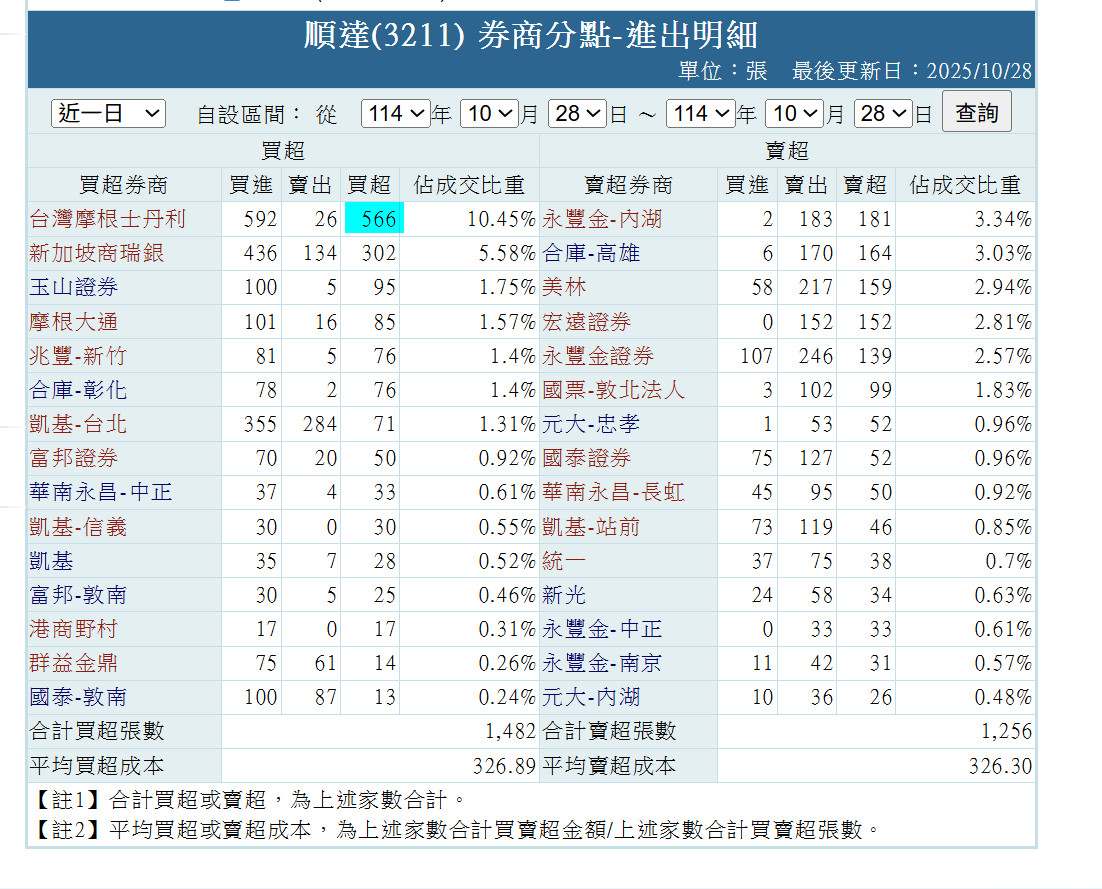Click the 查詢 query button

[976, 112]
